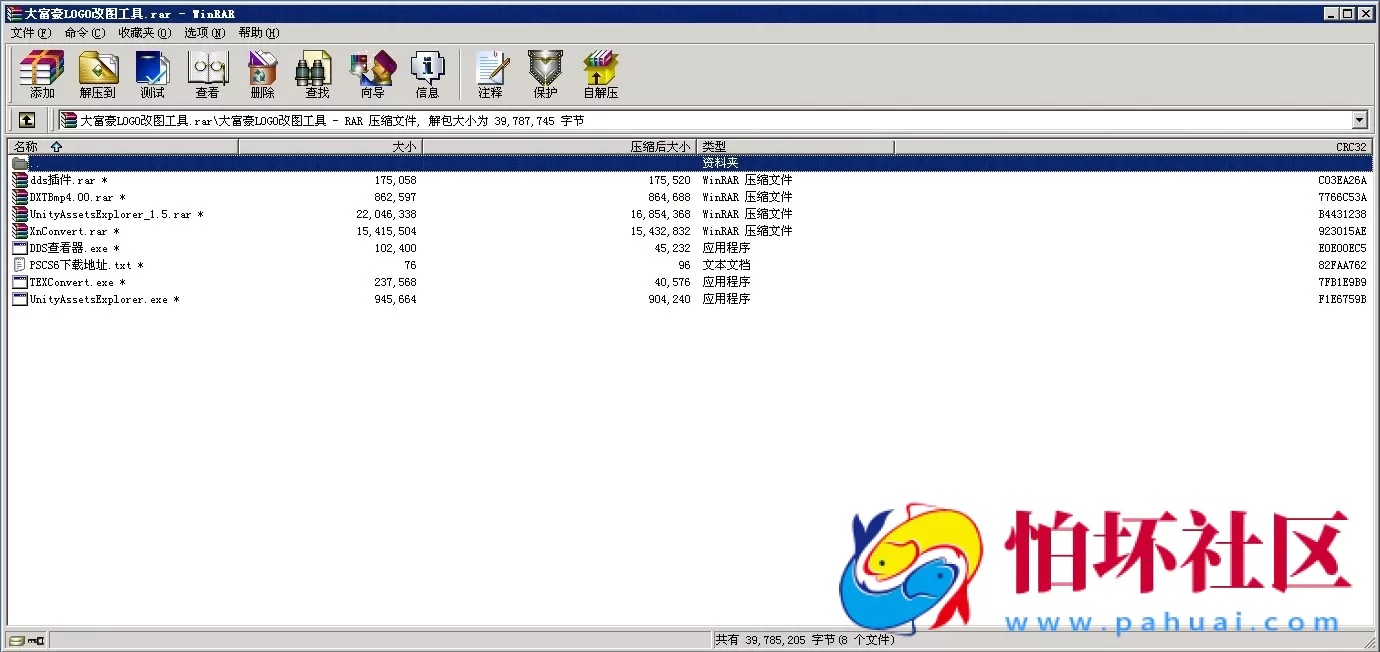1380x652 pixels.
Task: Click the 解压到 (Extract To) icon
Action: (x=98, y=75)
